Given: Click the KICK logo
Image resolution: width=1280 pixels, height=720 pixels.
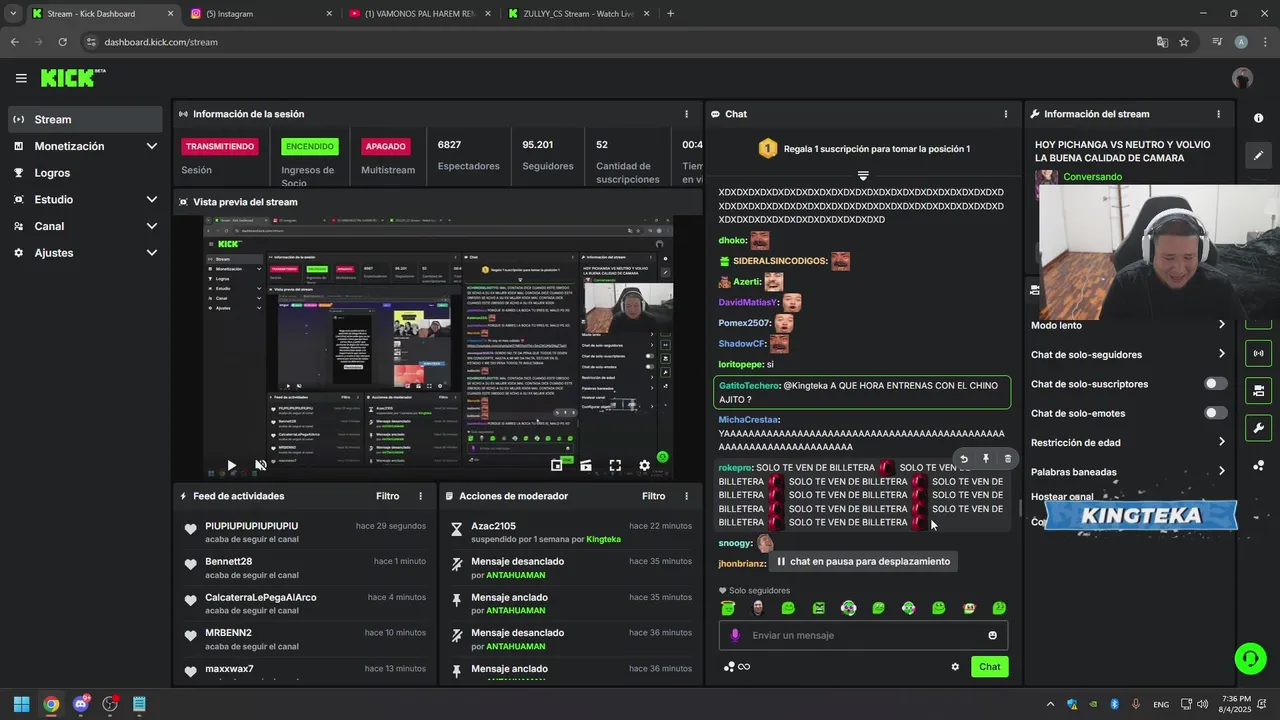Looking at the screenshot, I should [72, 78].
